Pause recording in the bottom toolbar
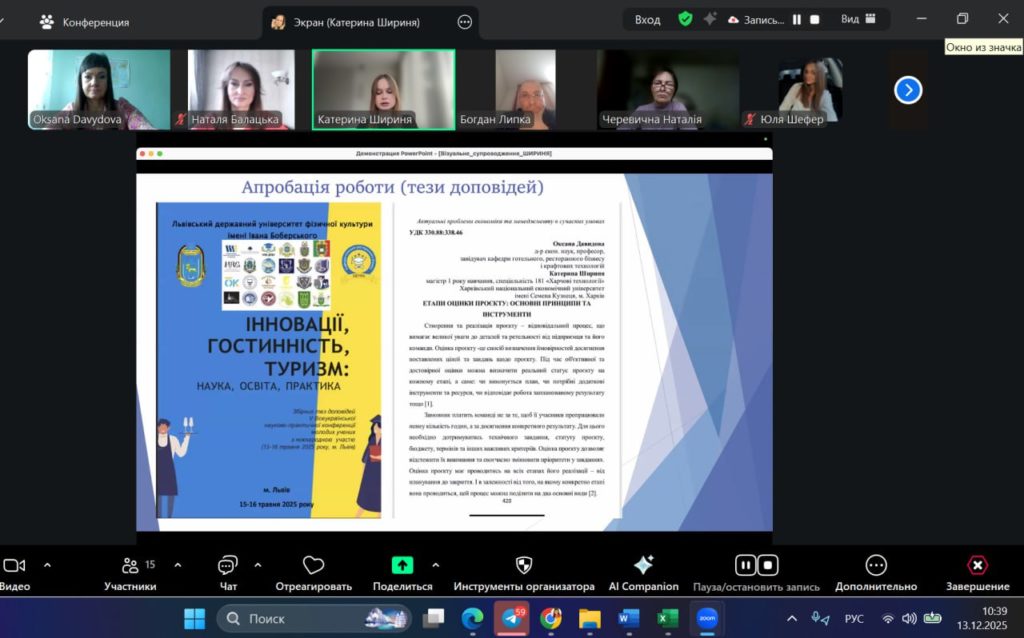Viewport: 1024px width, 638px height. 745,566
